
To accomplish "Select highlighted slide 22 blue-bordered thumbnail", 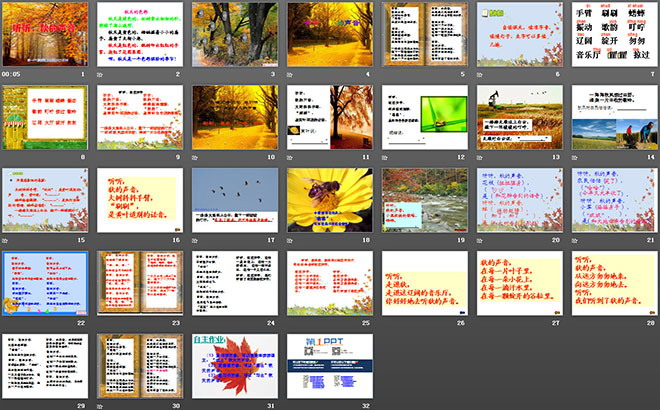I will pos(45,283).
